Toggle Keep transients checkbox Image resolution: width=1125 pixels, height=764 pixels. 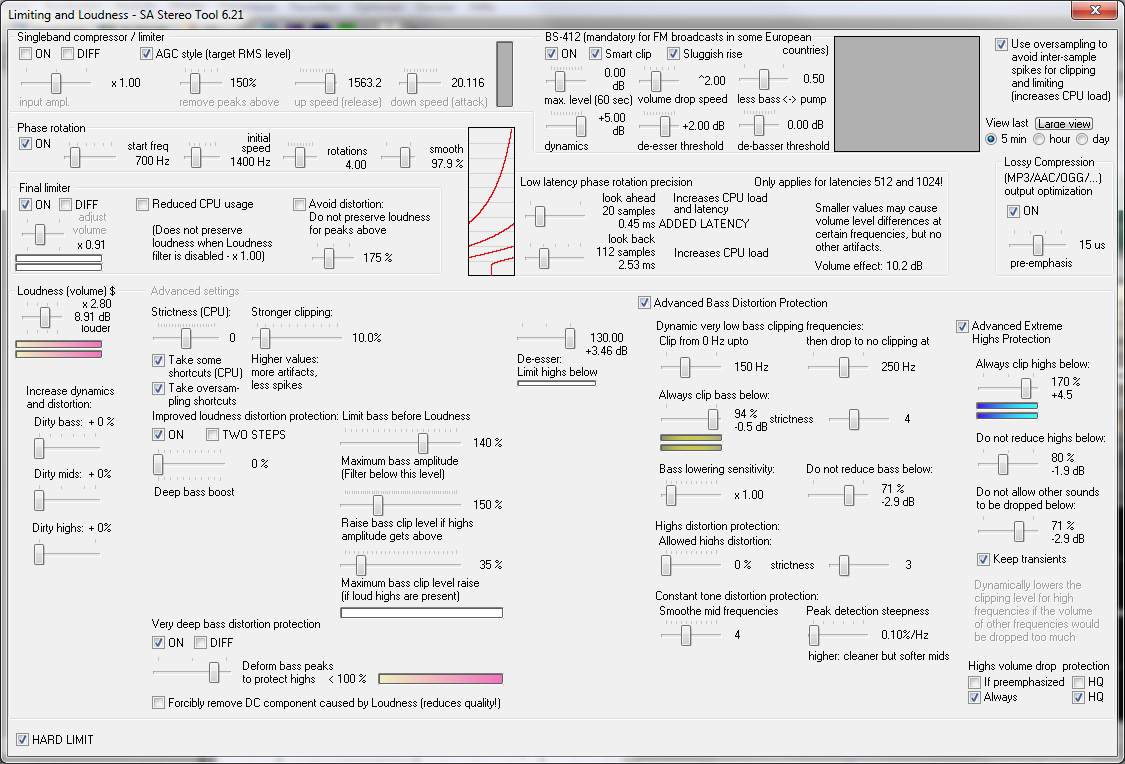[x=983, y=559]
